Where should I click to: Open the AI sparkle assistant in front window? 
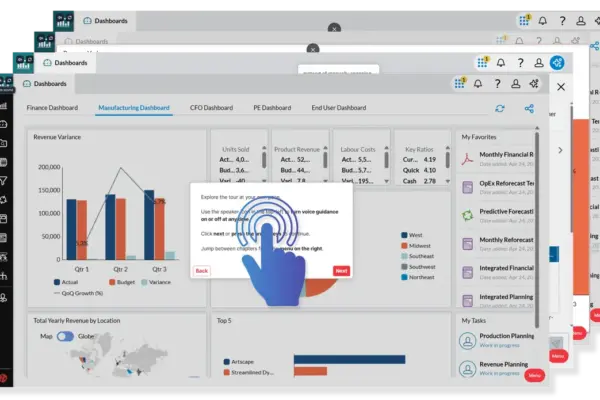pos(534,83)
